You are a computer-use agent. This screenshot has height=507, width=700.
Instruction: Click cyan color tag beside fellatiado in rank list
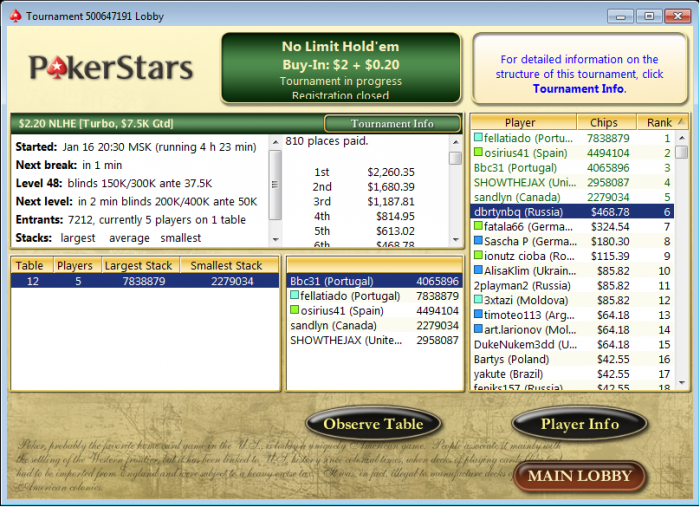tap(479, 137)
